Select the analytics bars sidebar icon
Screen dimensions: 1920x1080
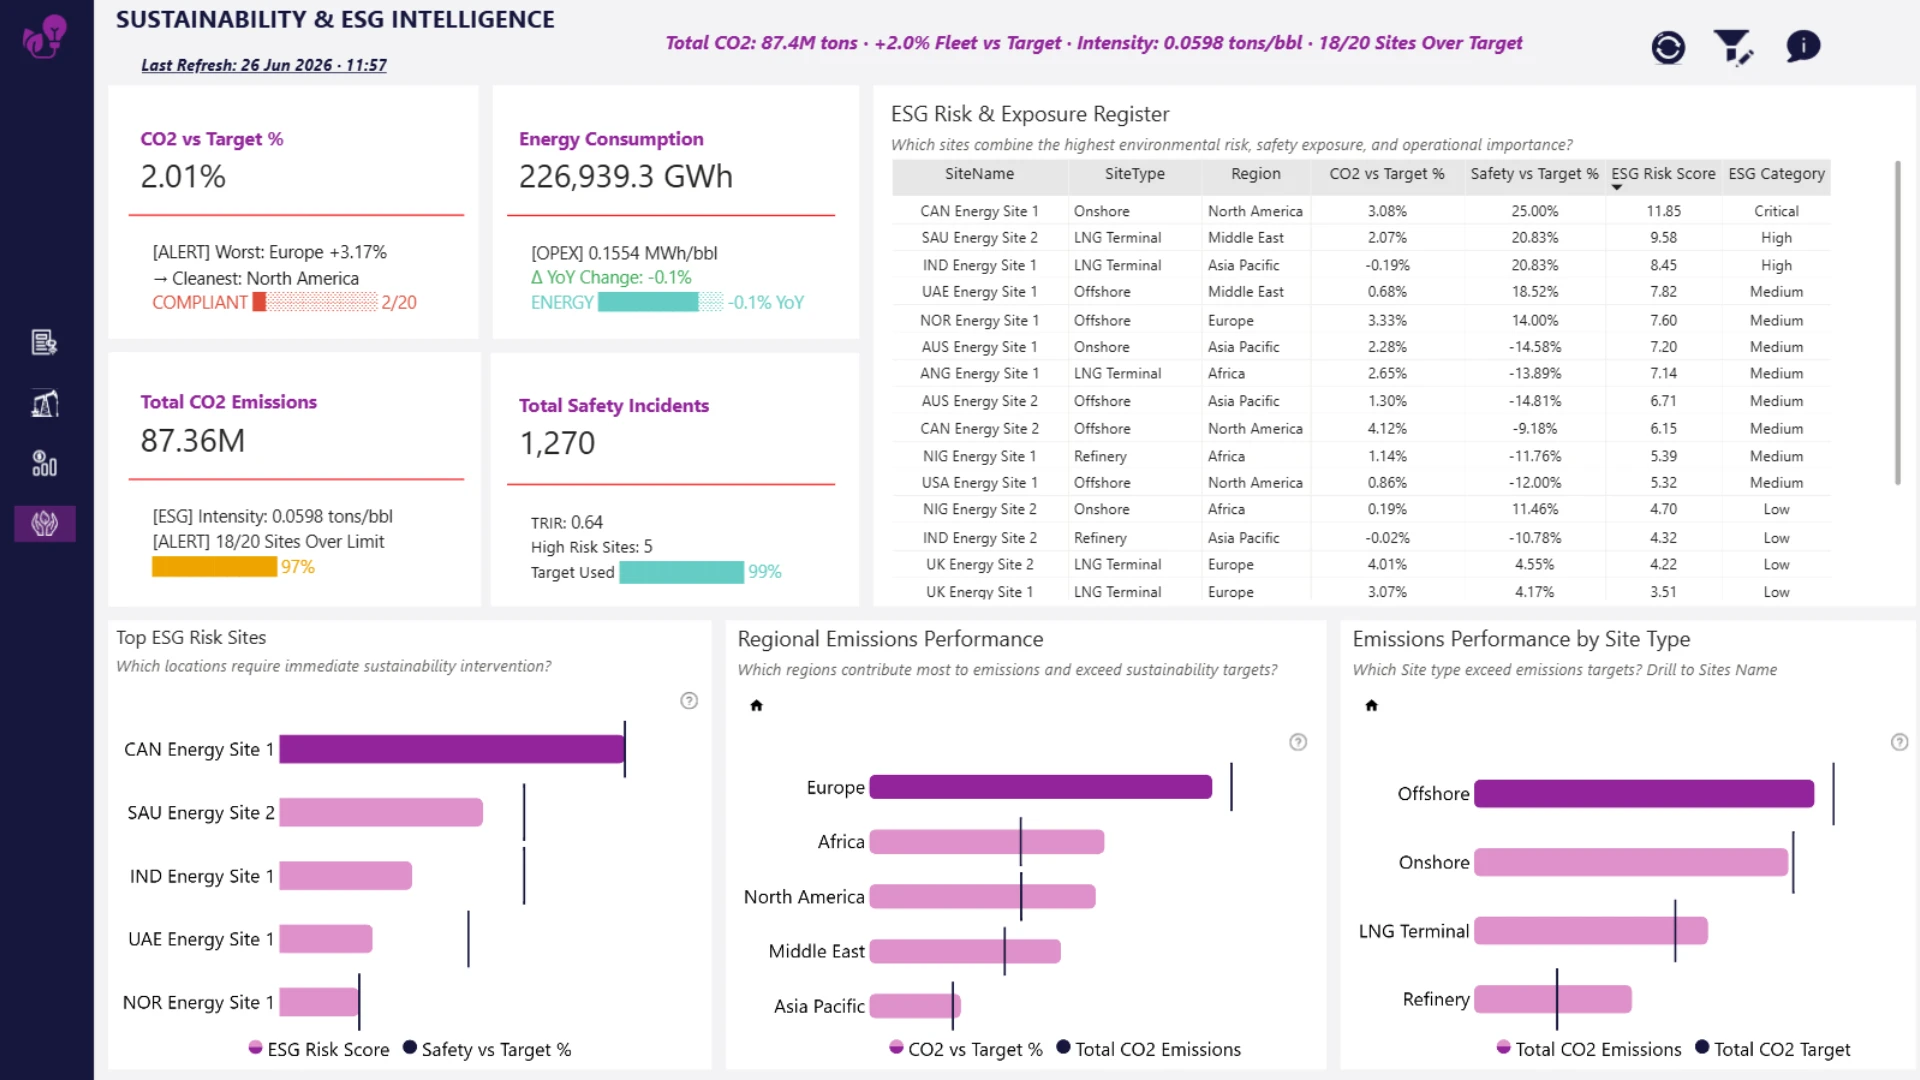pos(44,464)
